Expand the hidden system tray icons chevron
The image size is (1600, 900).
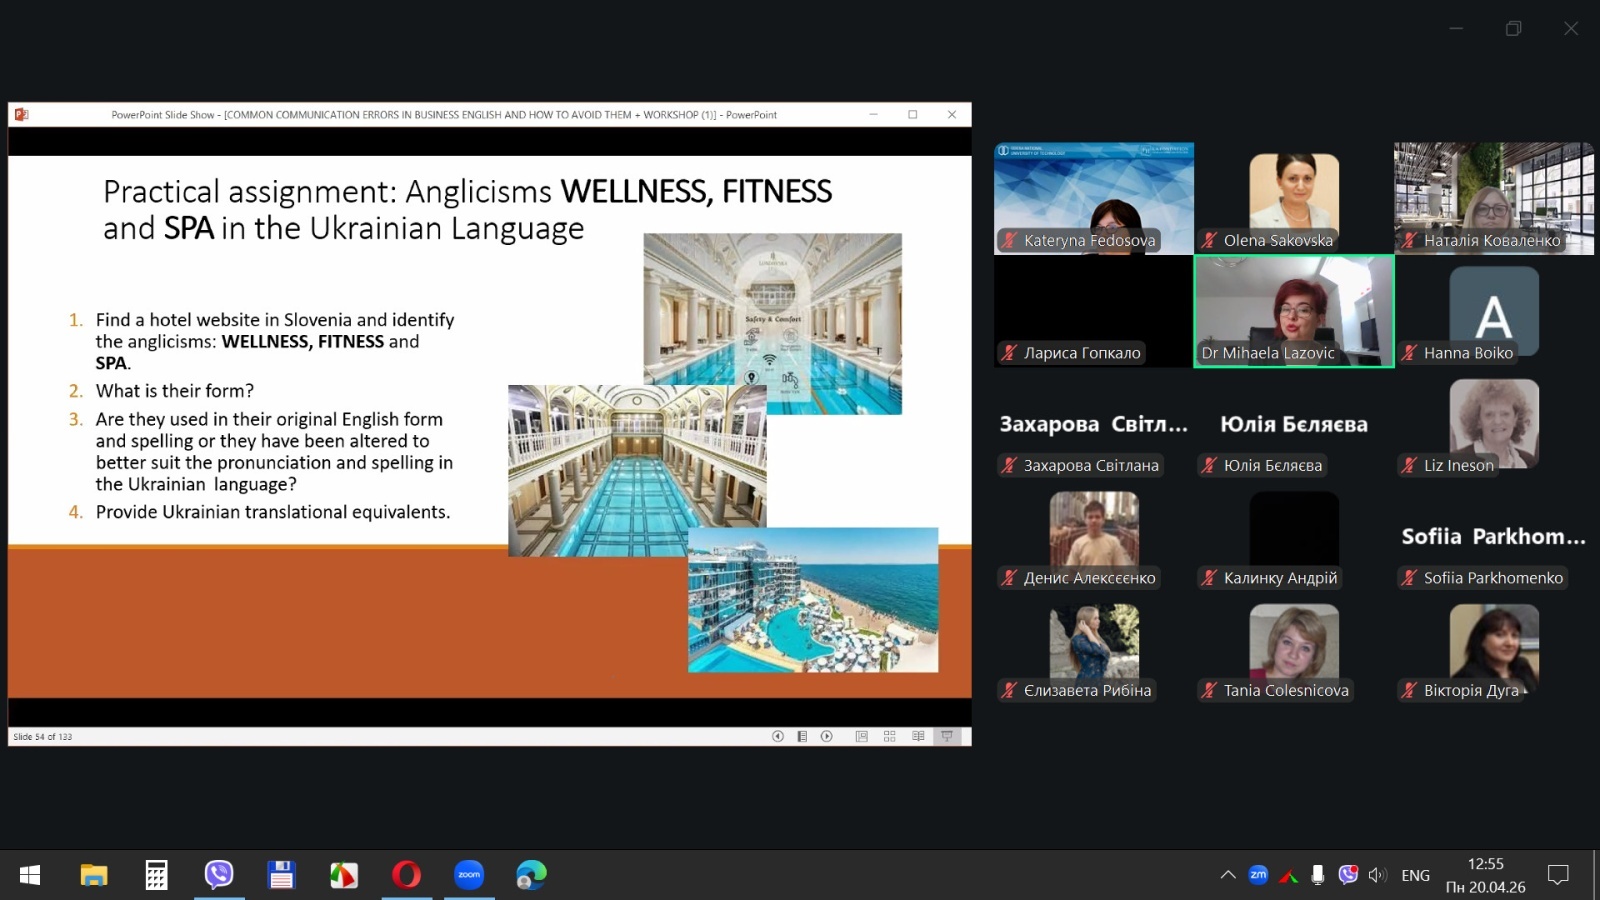coord(1227,875)
